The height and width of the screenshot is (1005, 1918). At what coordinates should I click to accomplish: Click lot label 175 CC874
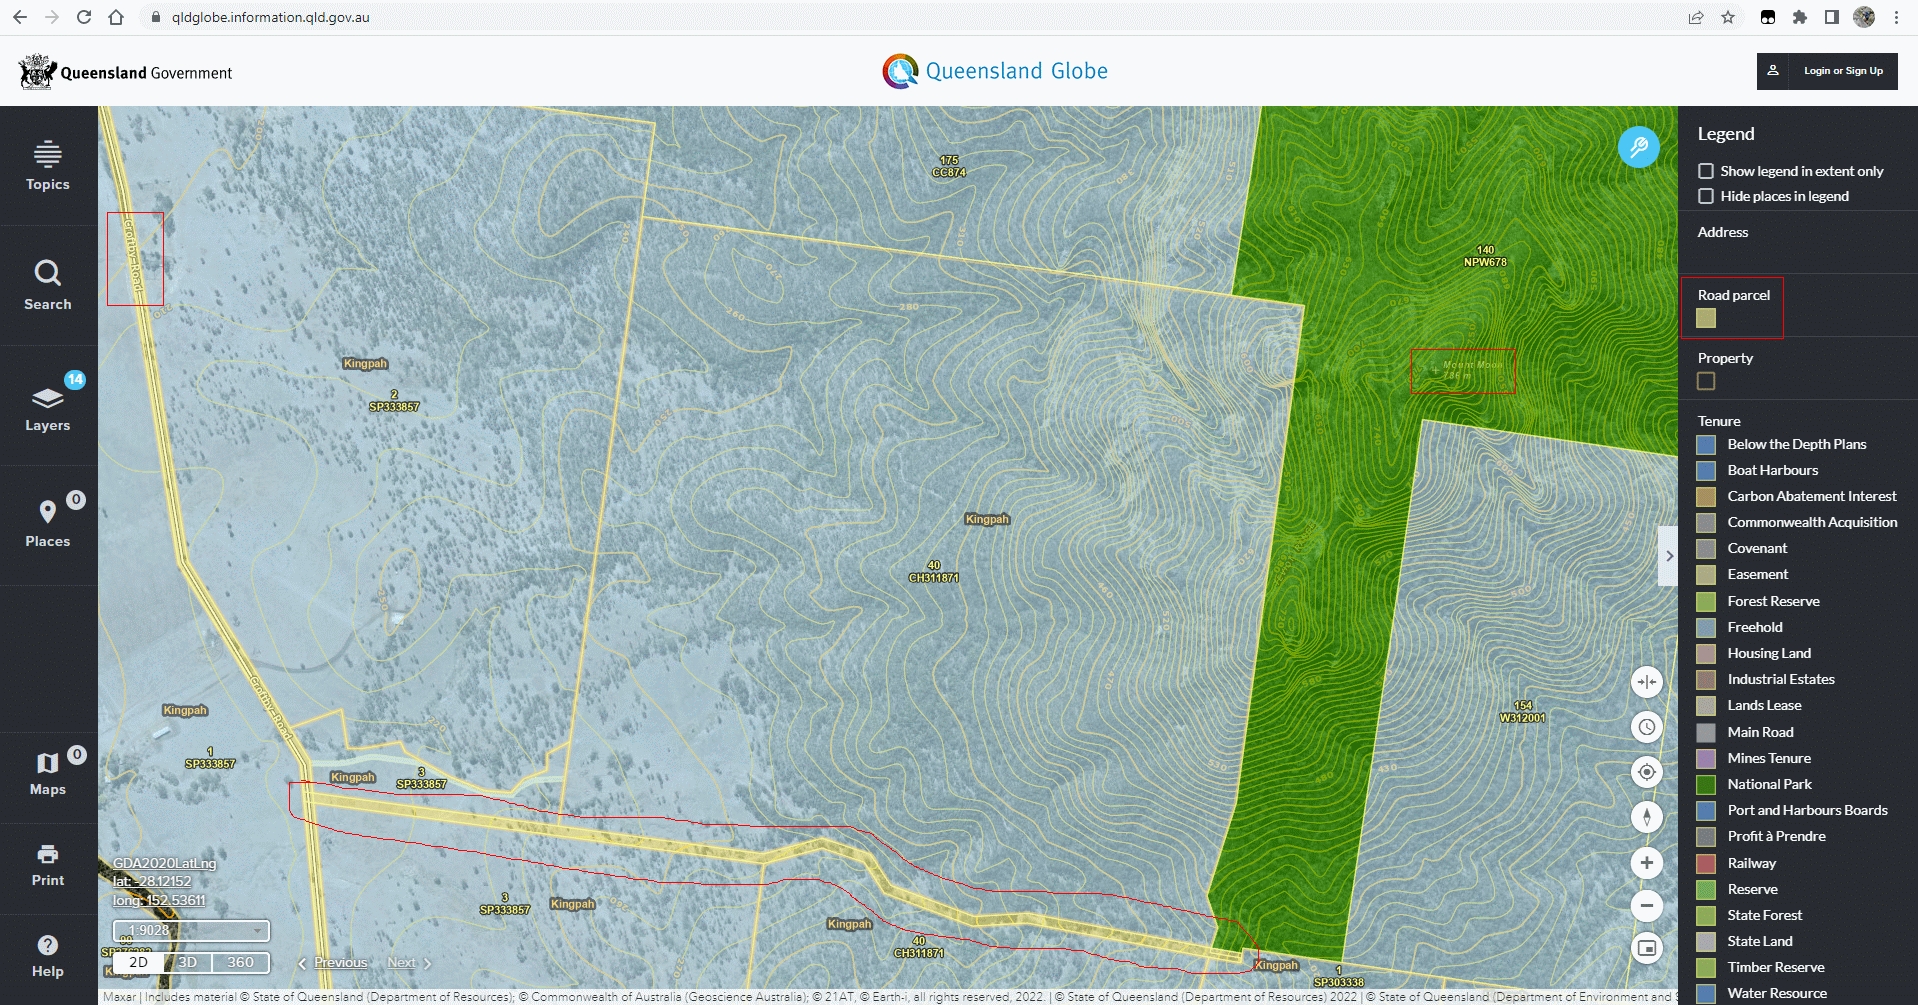click(949, 166)
